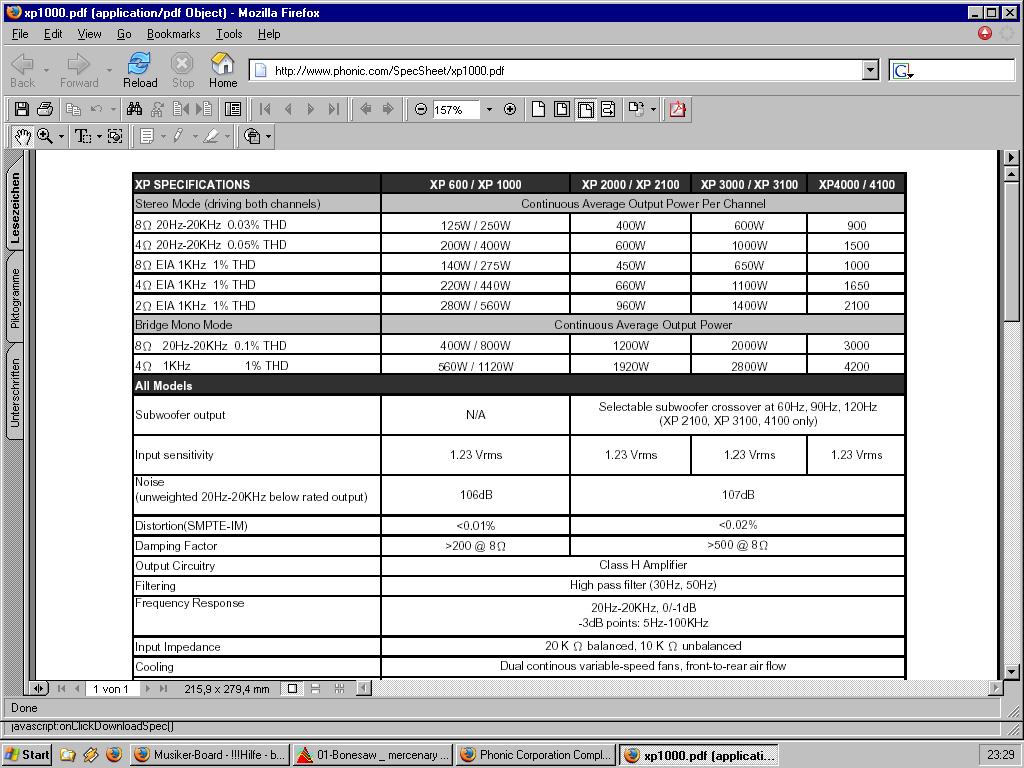Click the page number field 1 von 1
The height and width of the screenshot is (768, 1024).
click(x=111, y=688)
